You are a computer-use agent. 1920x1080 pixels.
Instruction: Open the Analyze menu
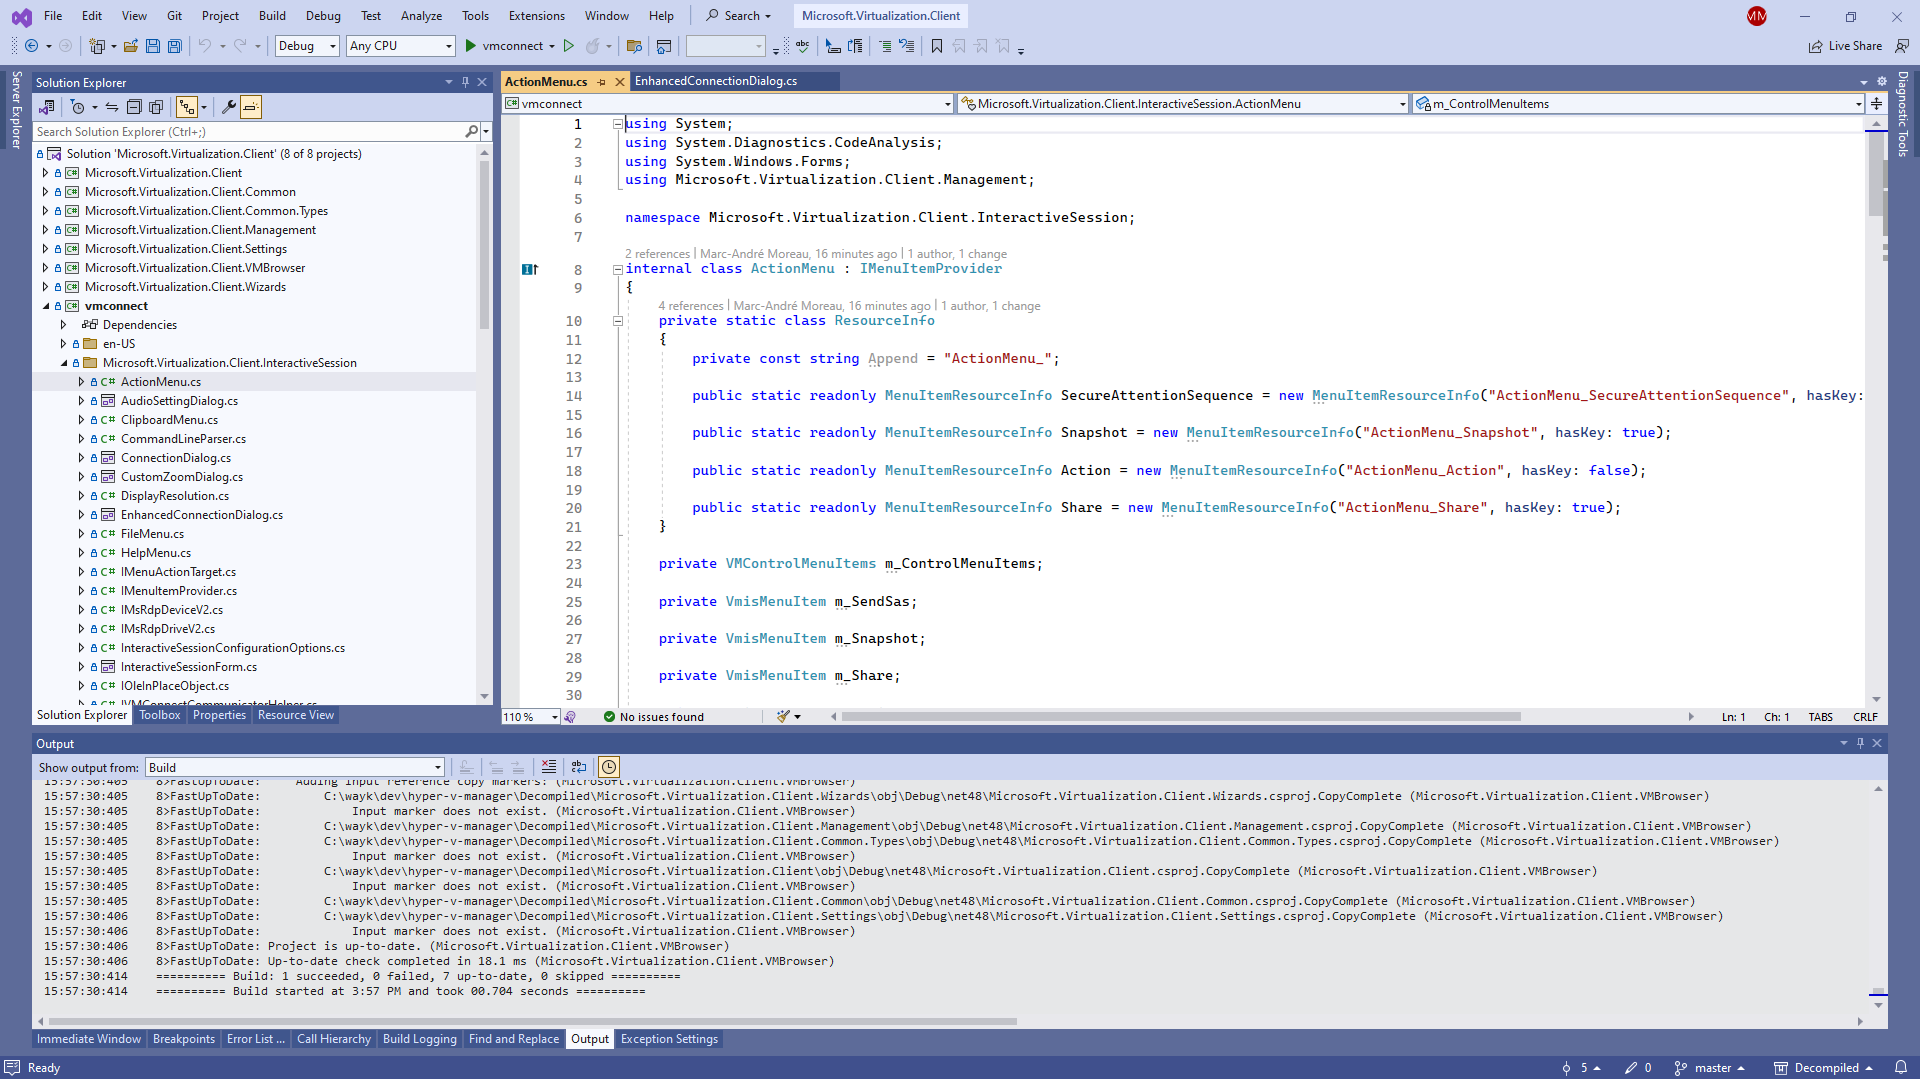point(421,16)
